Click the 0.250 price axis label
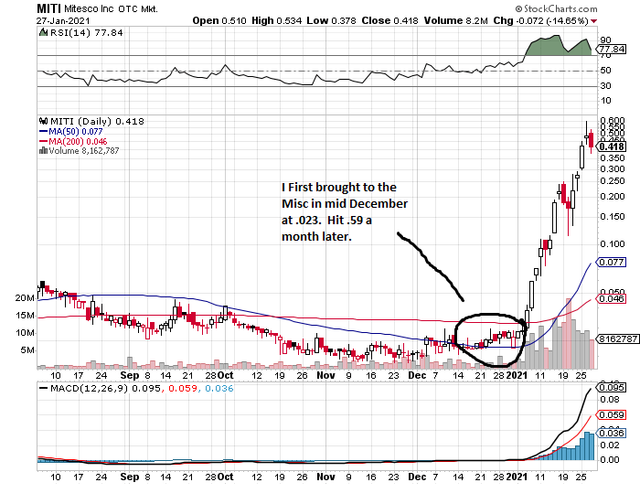This screenshot has height=485, width=640. (x=612, y=181)
